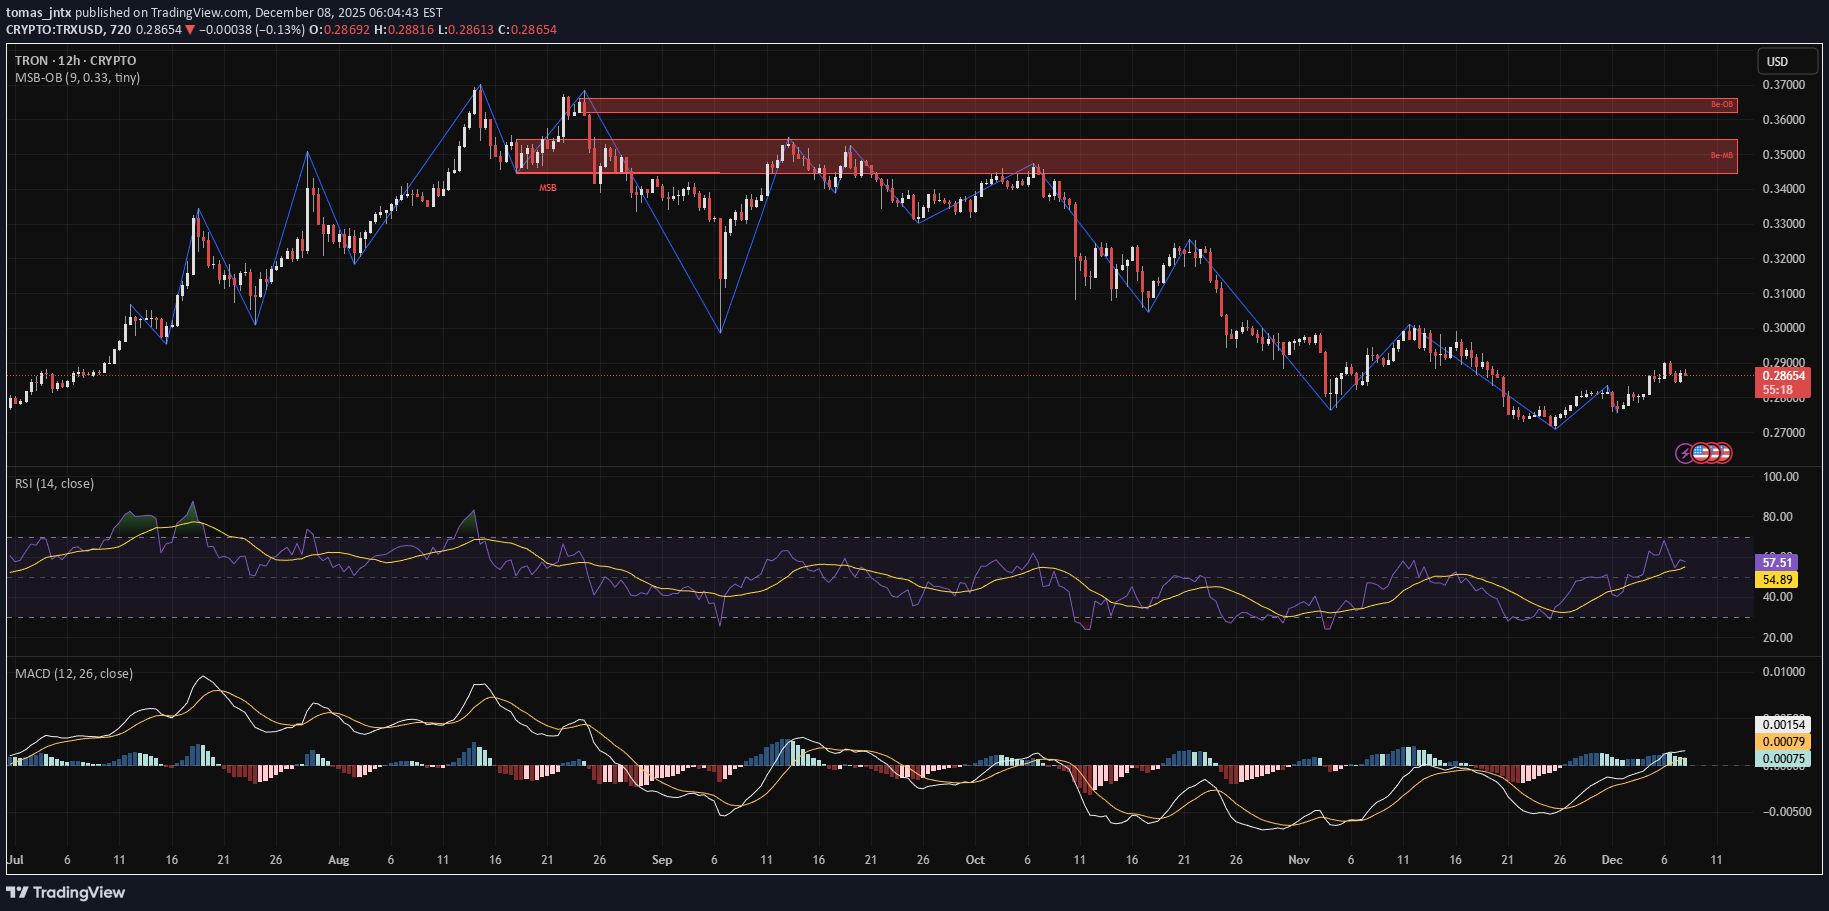The width and height of the screenshot is (1829, 911).
Task: Click the red 0.28654 current price label
Action: click(x=1783, y=376)
